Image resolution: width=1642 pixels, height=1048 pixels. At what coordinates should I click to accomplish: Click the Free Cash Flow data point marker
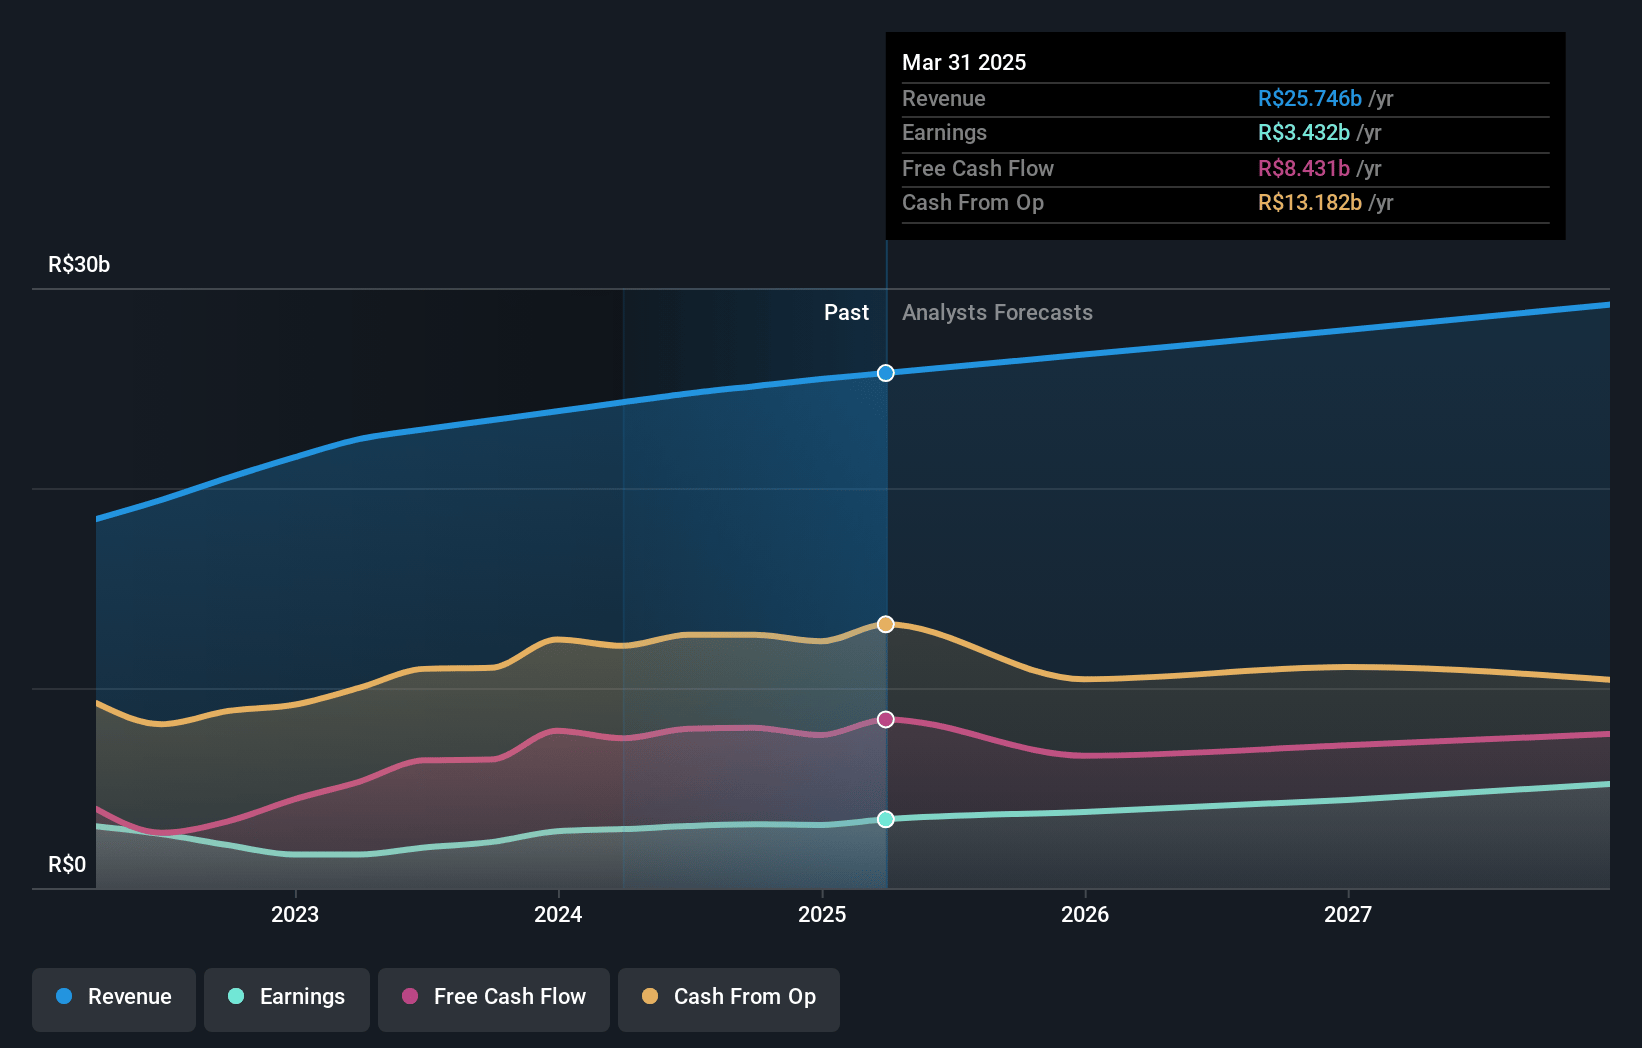[x=886, y=720]
